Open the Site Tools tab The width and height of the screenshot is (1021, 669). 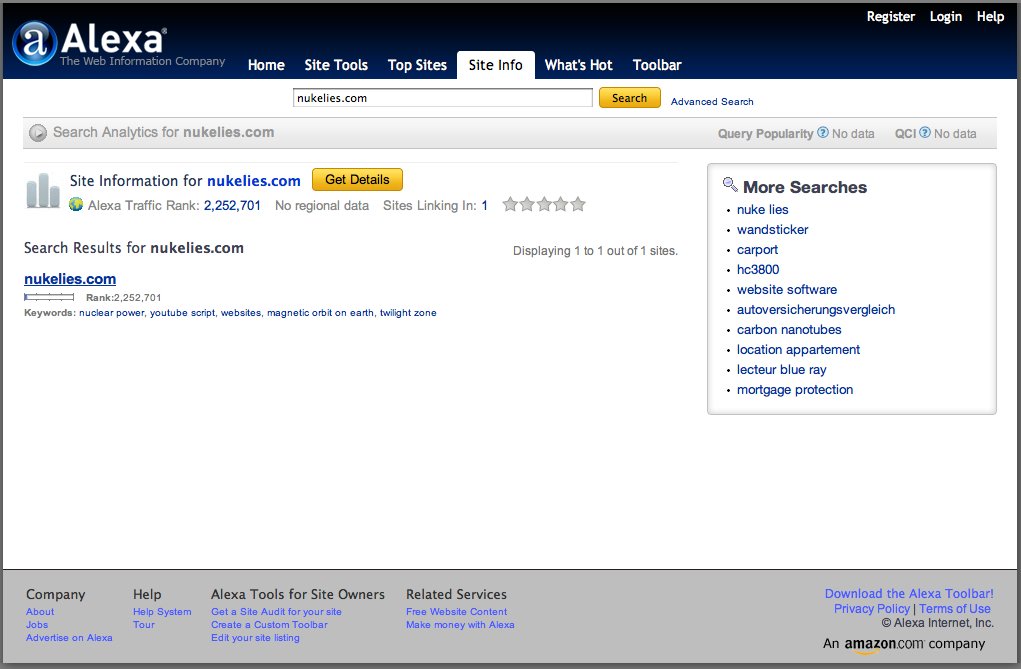click(336, 65)
